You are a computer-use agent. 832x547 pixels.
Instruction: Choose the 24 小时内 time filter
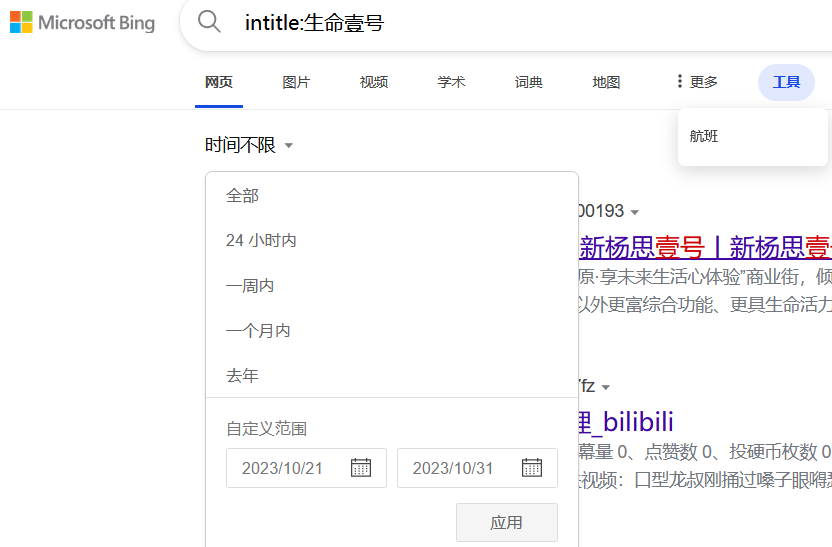point(261,240)
